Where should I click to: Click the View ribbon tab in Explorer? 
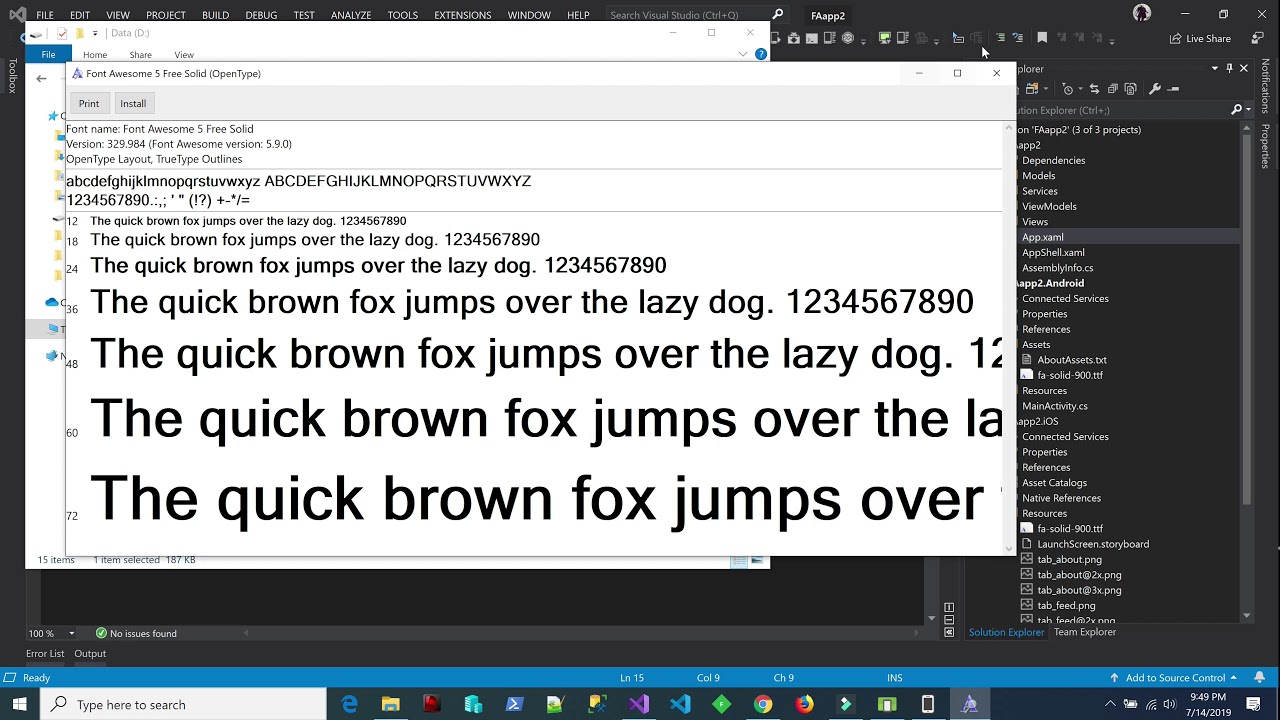(x=184, y=55)
